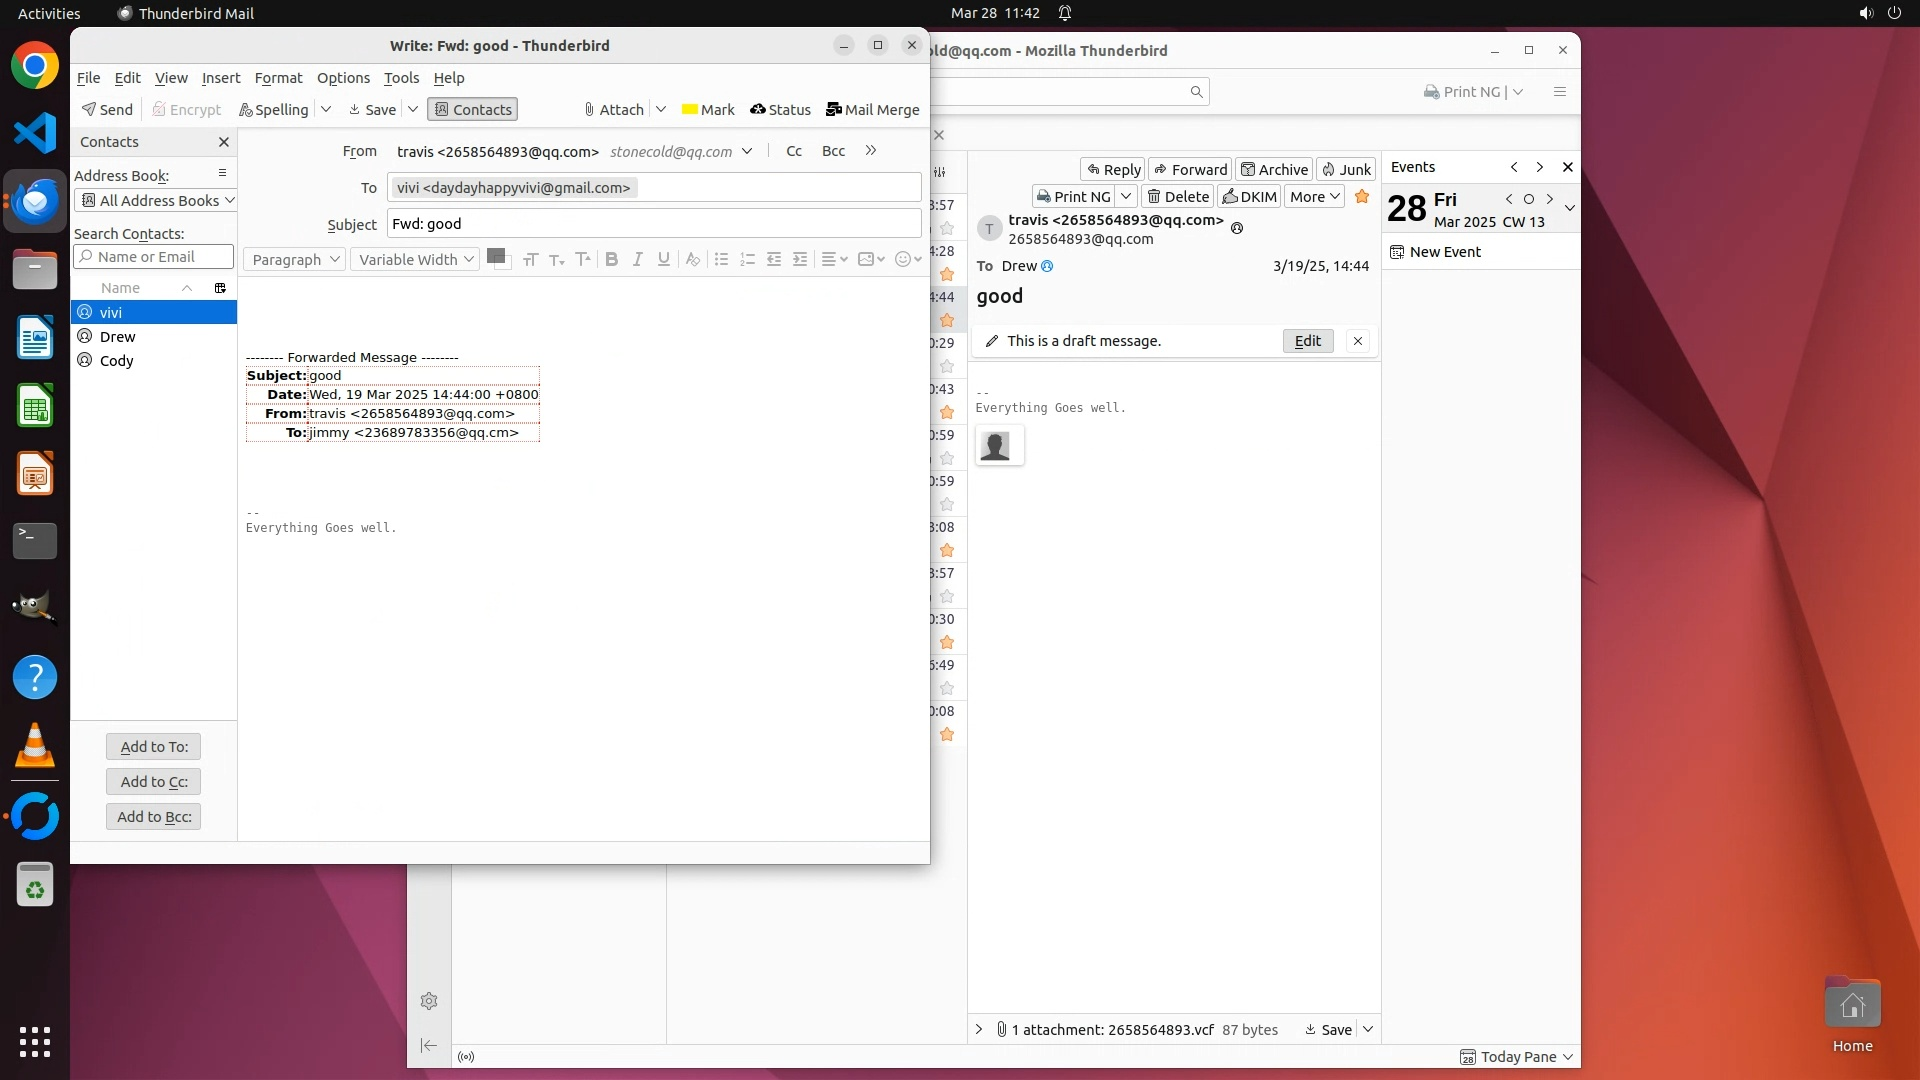This screenshot has width=1920, height=1080.
Task: Click Edit on the draft message bar
Action: click(1307, 341)
